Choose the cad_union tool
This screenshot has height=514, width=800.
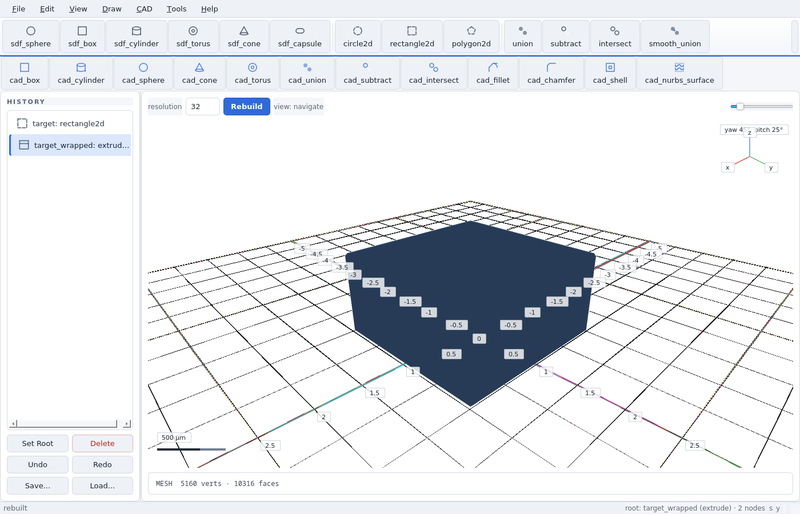(x=307, y=74)
